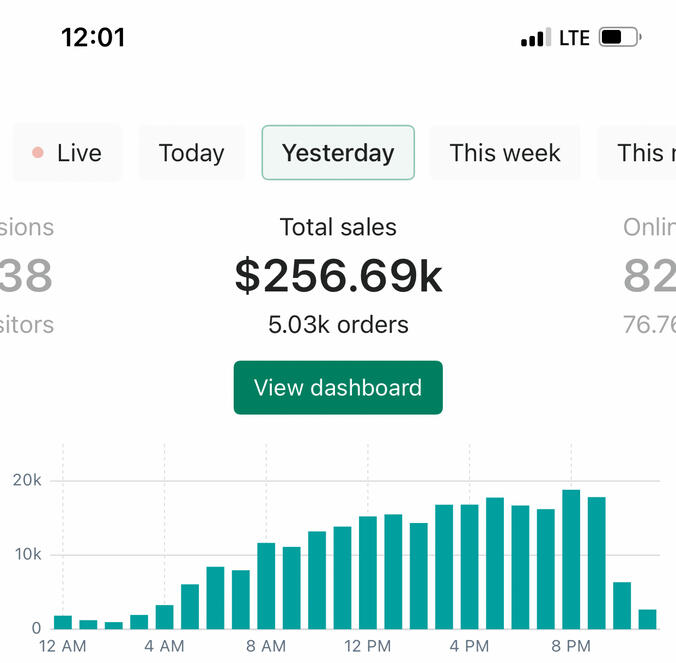Tap the battery icon in status bar
676x663 pixels.
[619, 38]
